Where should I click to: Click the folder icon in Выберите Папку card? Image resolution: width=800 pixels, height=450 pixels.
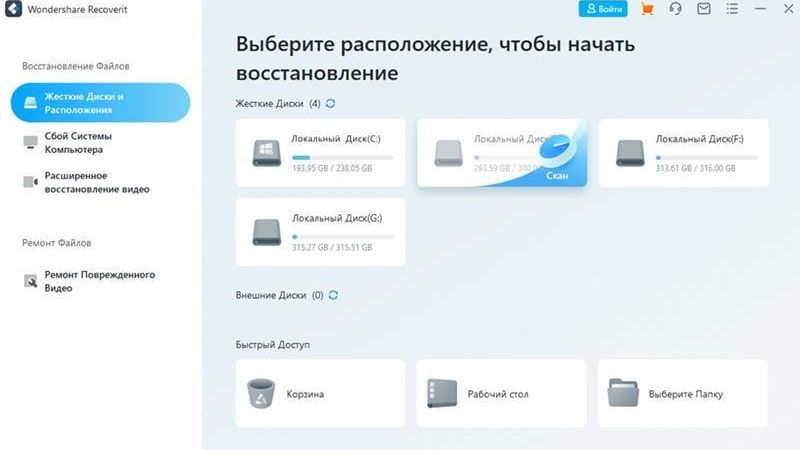coord(623,393)
